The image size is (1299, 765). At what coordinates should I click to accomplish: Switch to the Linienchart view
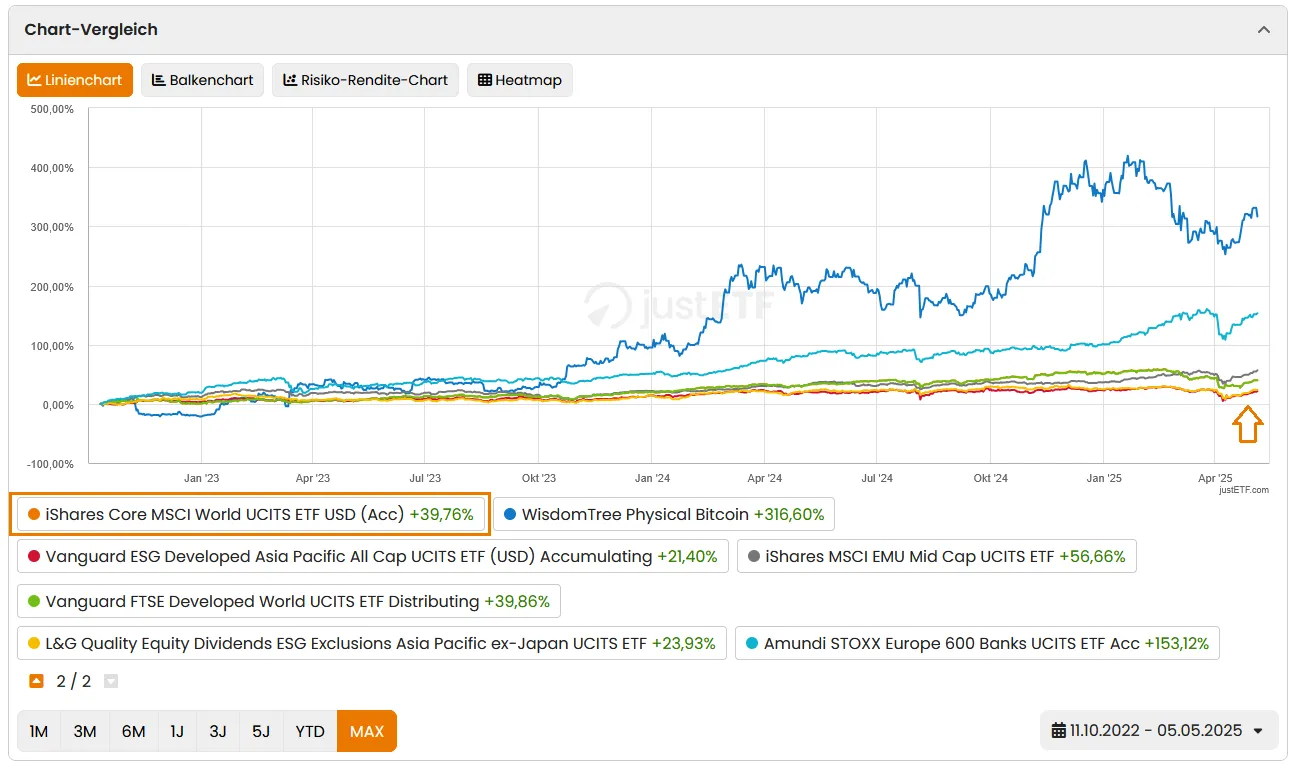(75, 80)
